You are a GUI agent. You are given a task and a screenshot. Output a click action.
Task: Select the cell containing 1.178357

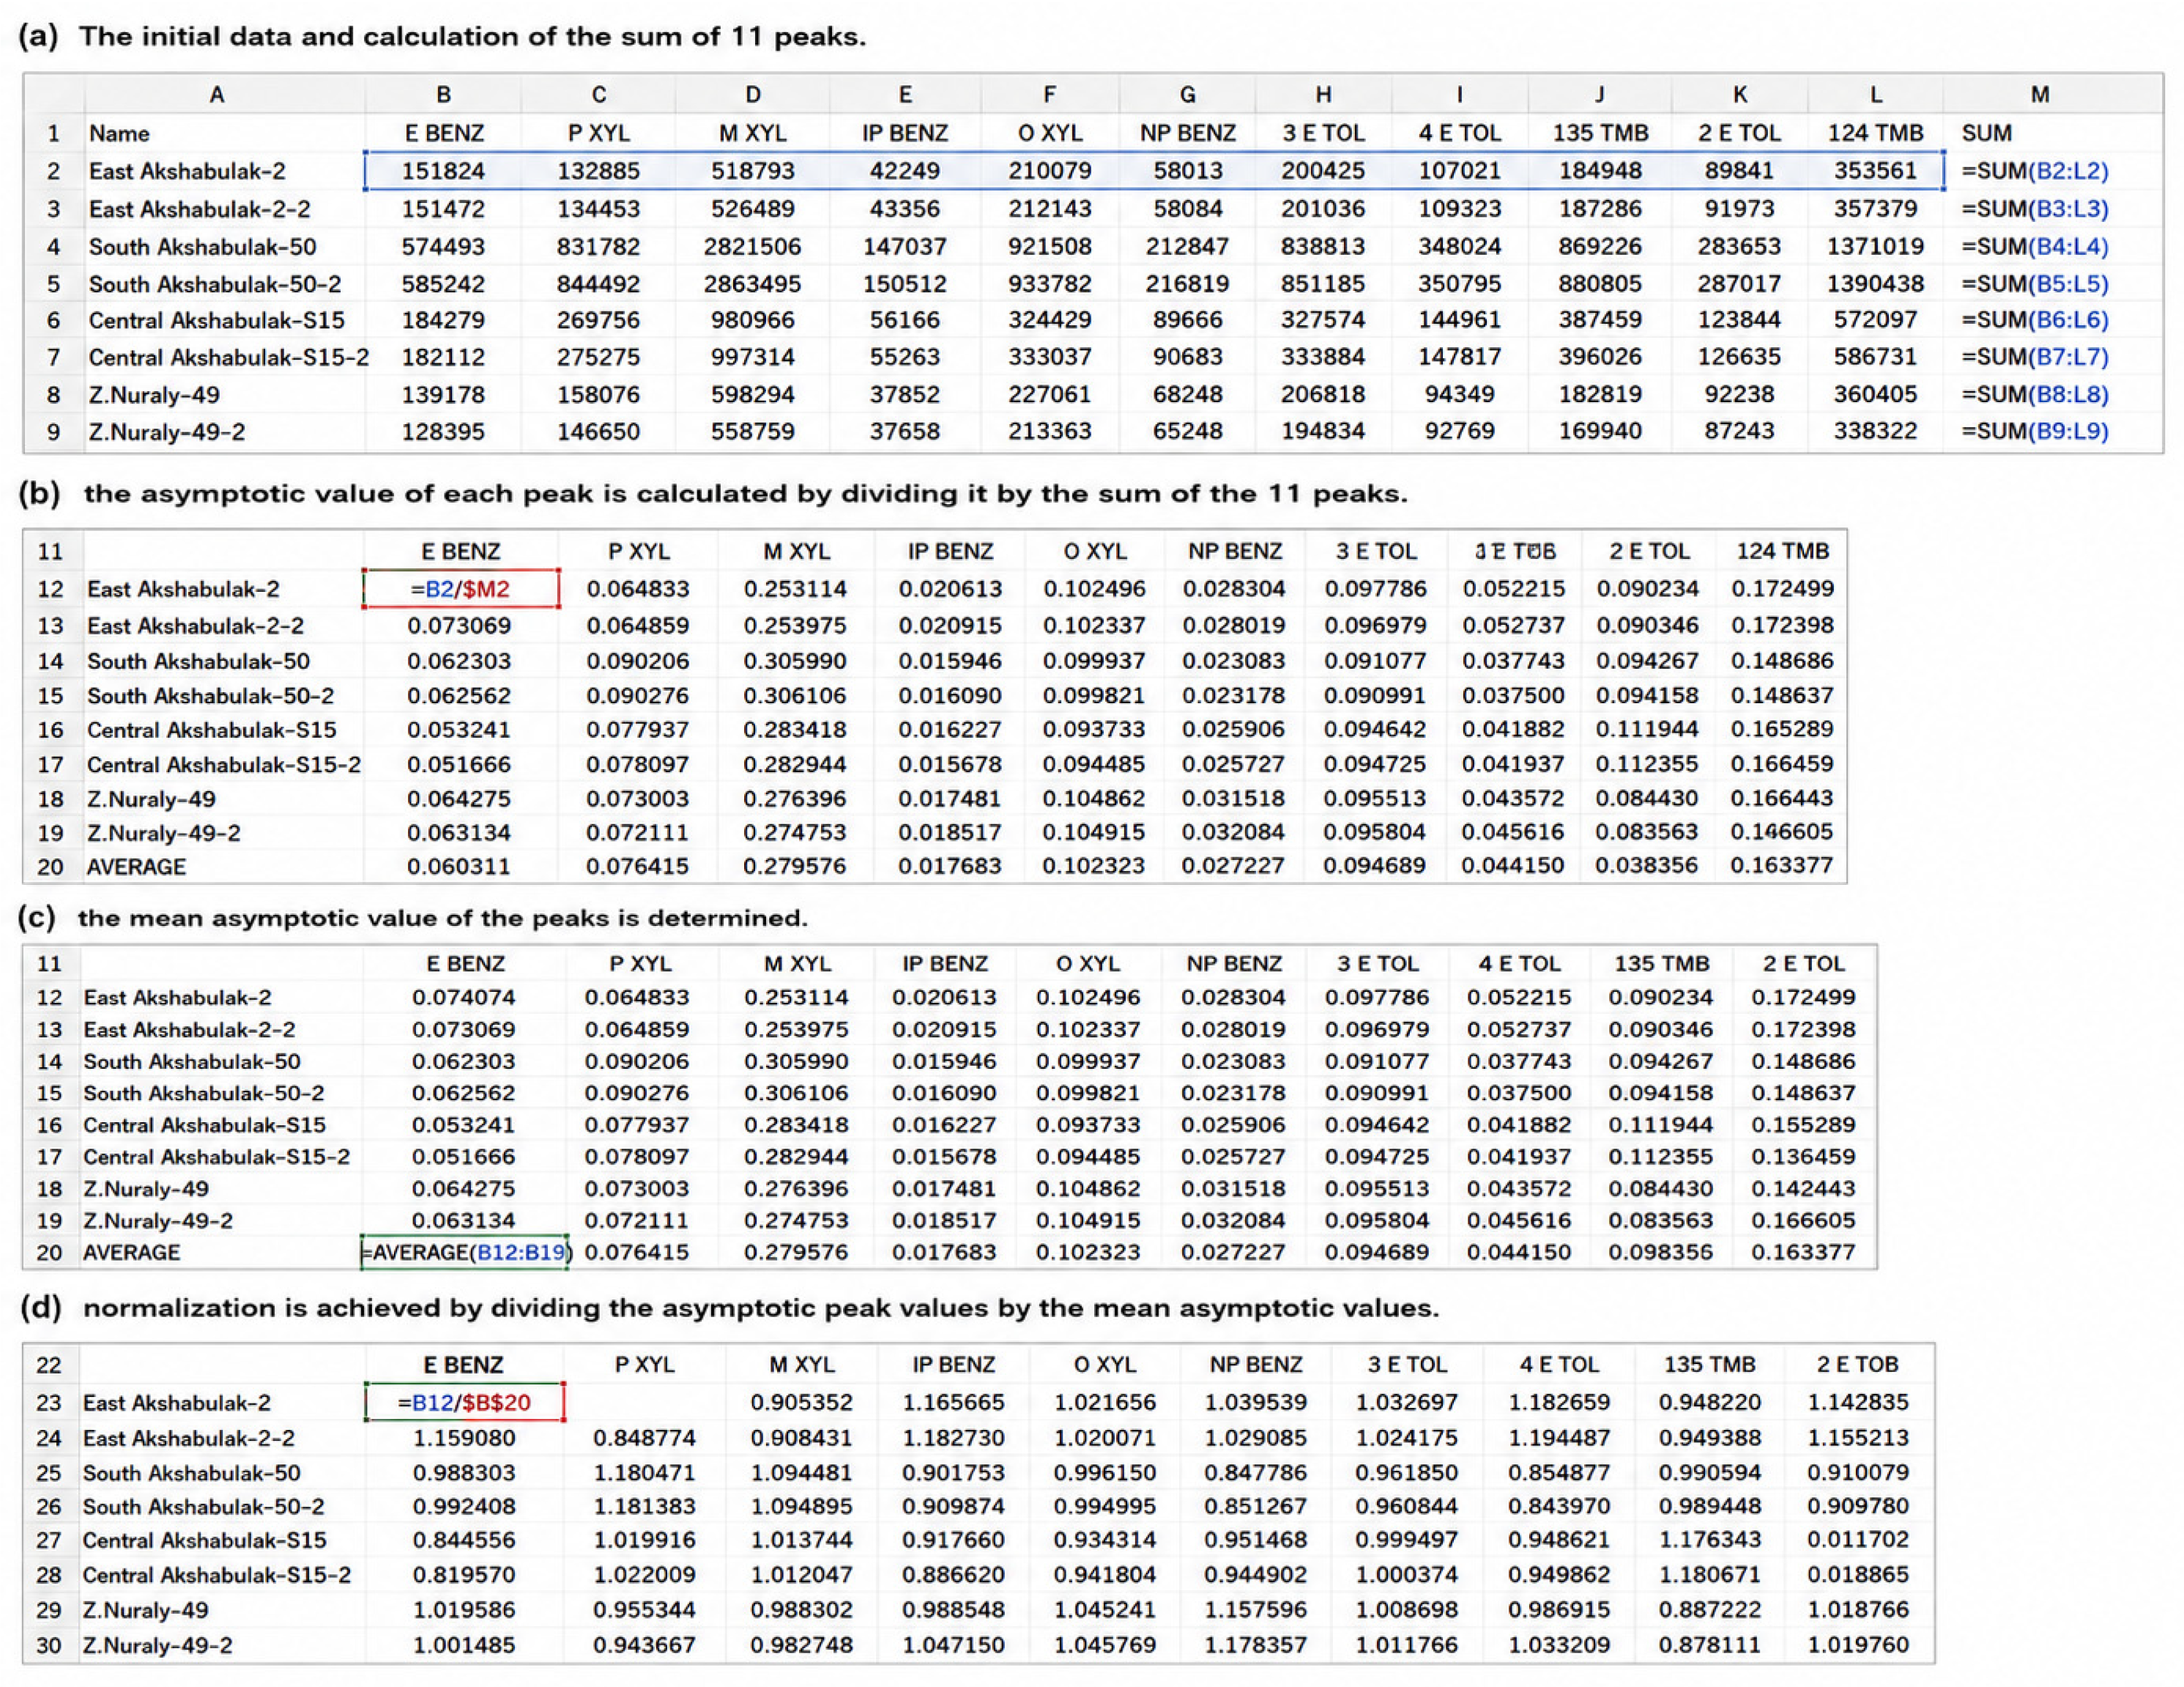(1255, 1645)
